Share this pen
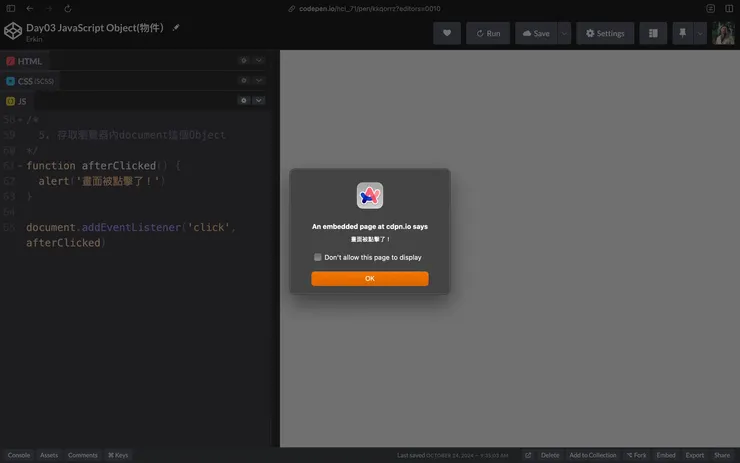Viewport: 740px width, 463px height. 722,455
